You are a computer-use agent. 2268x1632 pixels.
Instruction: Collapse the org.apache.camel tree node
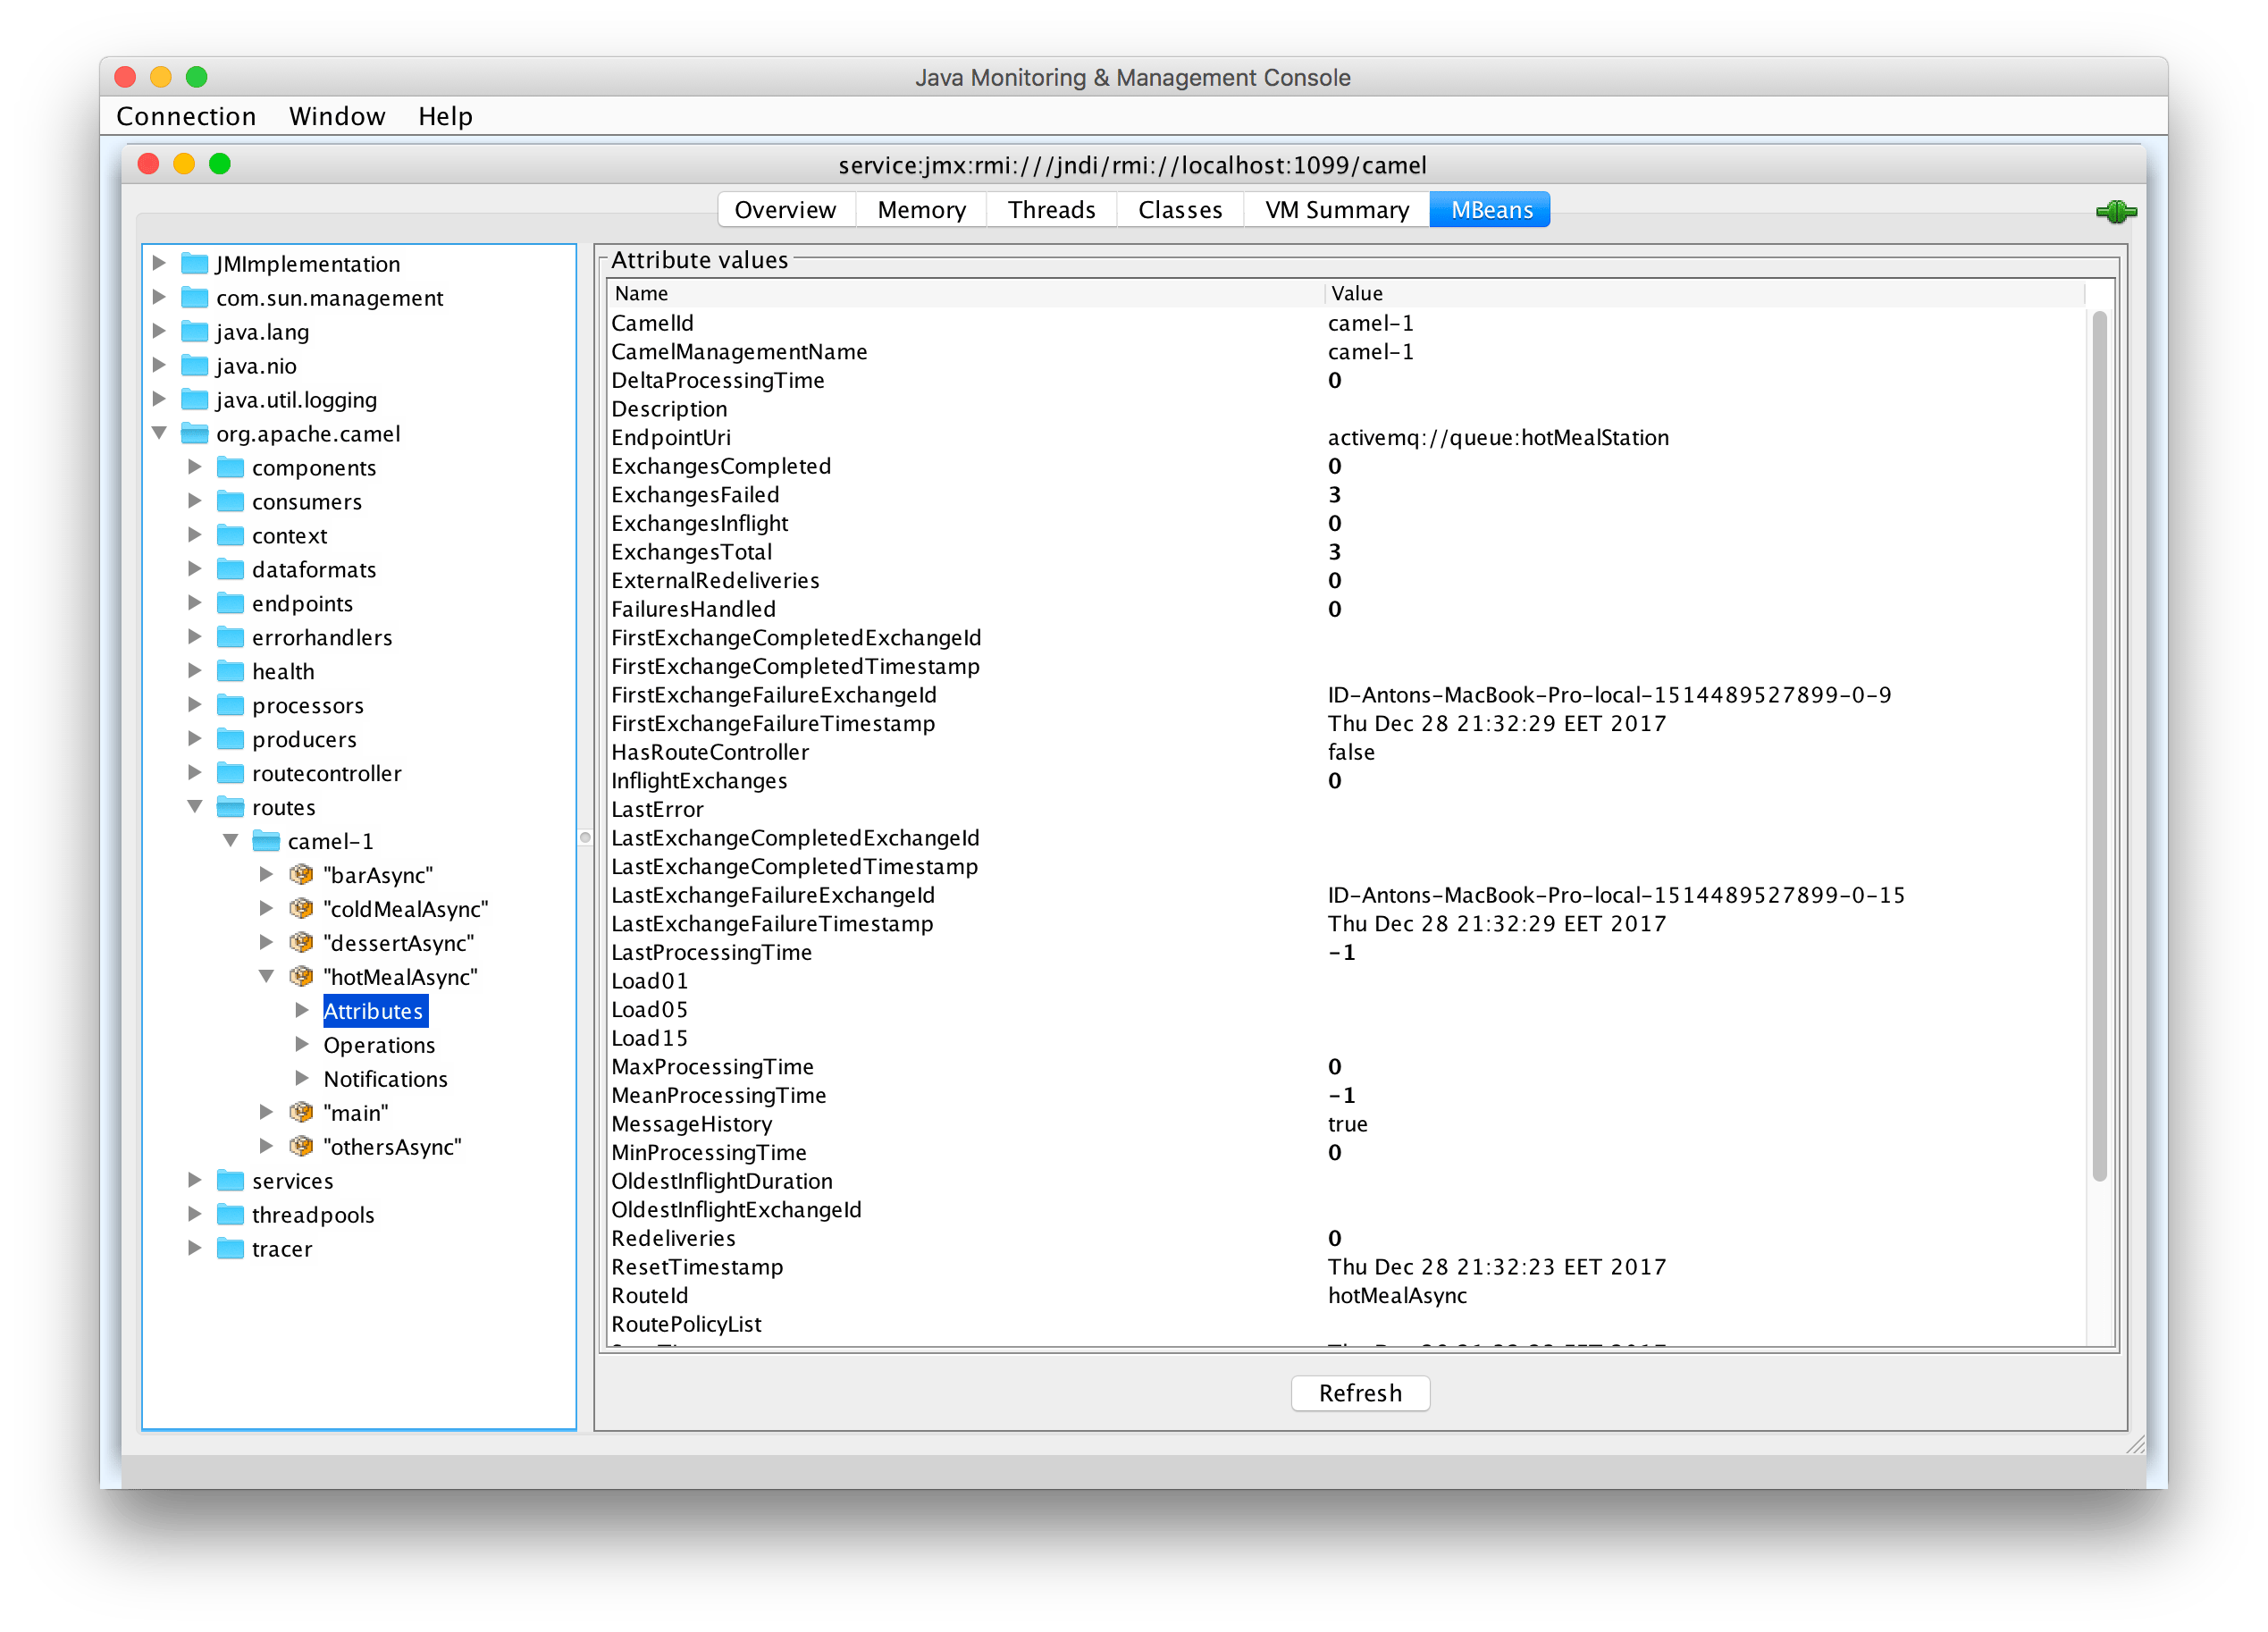(159, 433)
